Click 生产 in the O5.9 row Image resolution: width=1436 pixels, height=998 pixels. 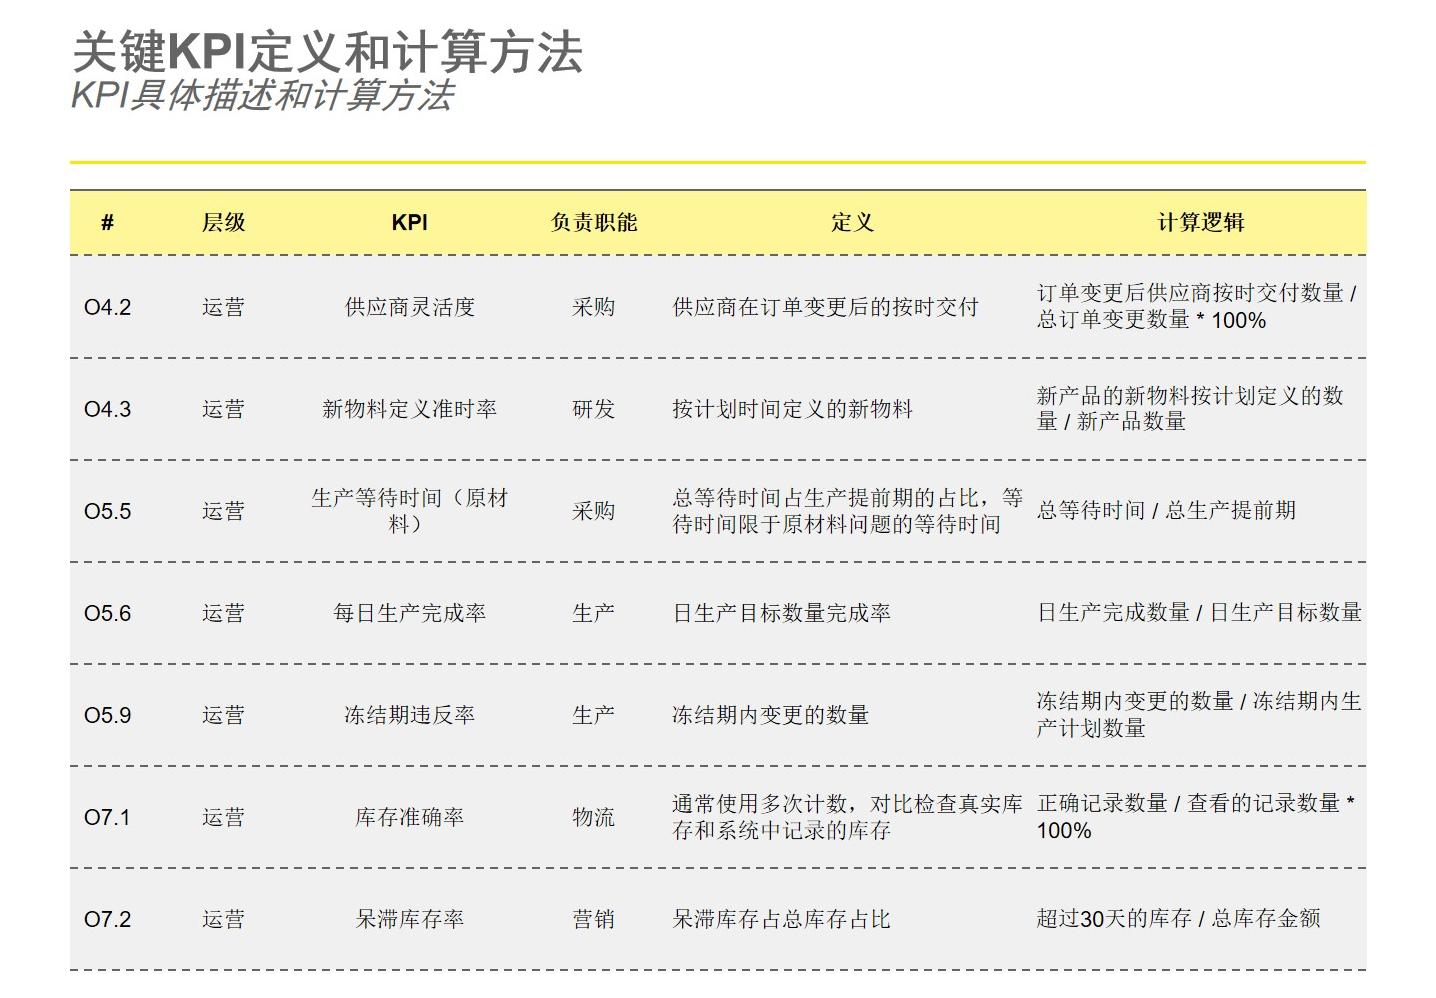(x=593, y=715)
